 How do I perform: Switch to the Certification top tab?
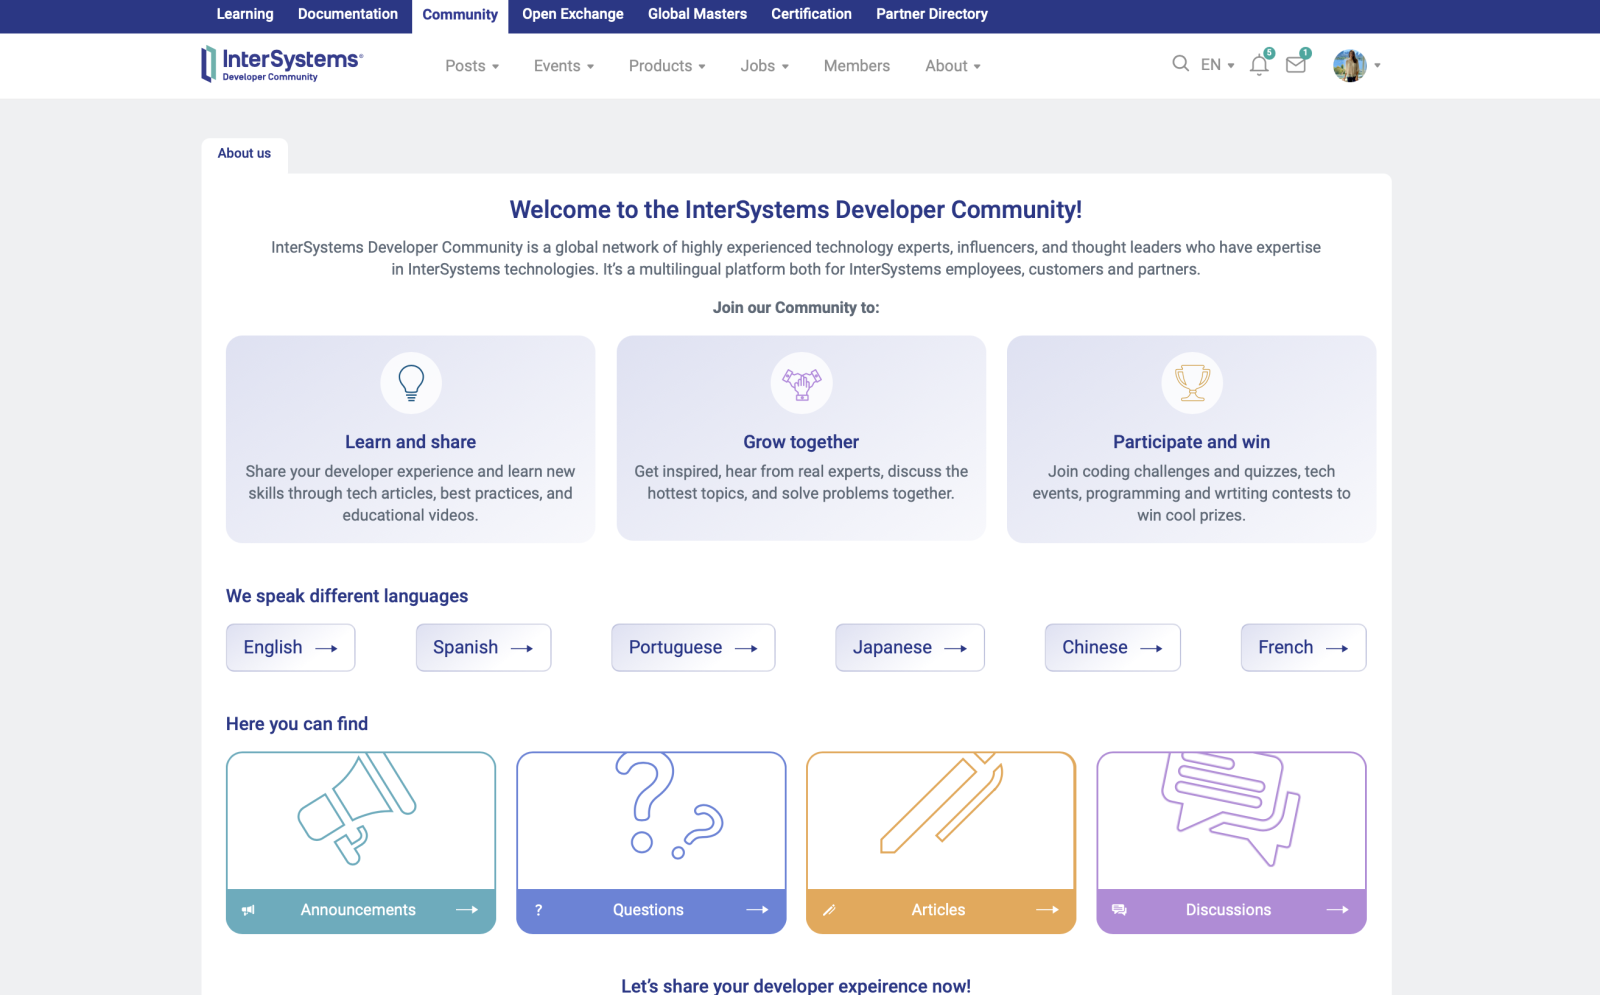tap(811, 14)
